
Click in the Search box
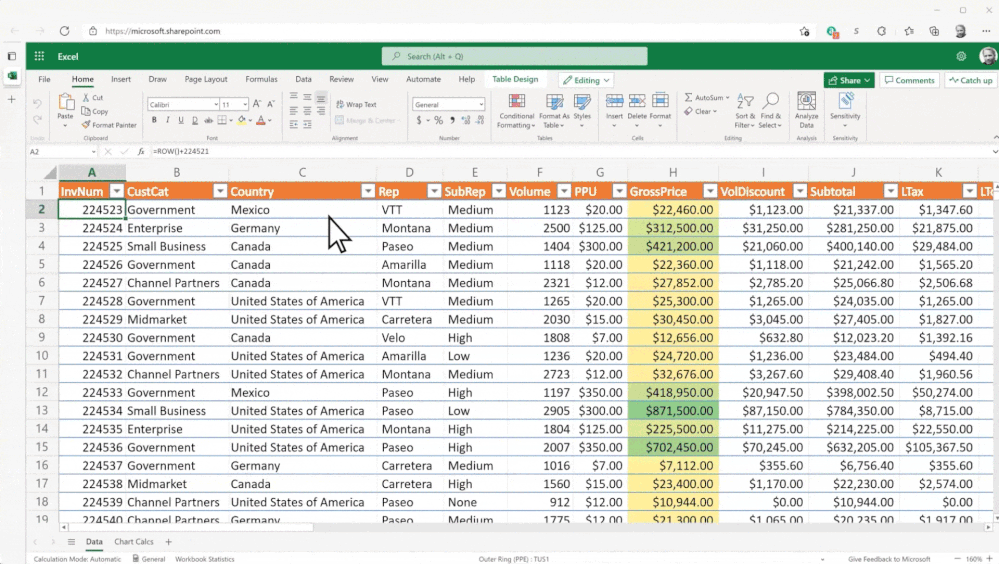coord(514,56)
